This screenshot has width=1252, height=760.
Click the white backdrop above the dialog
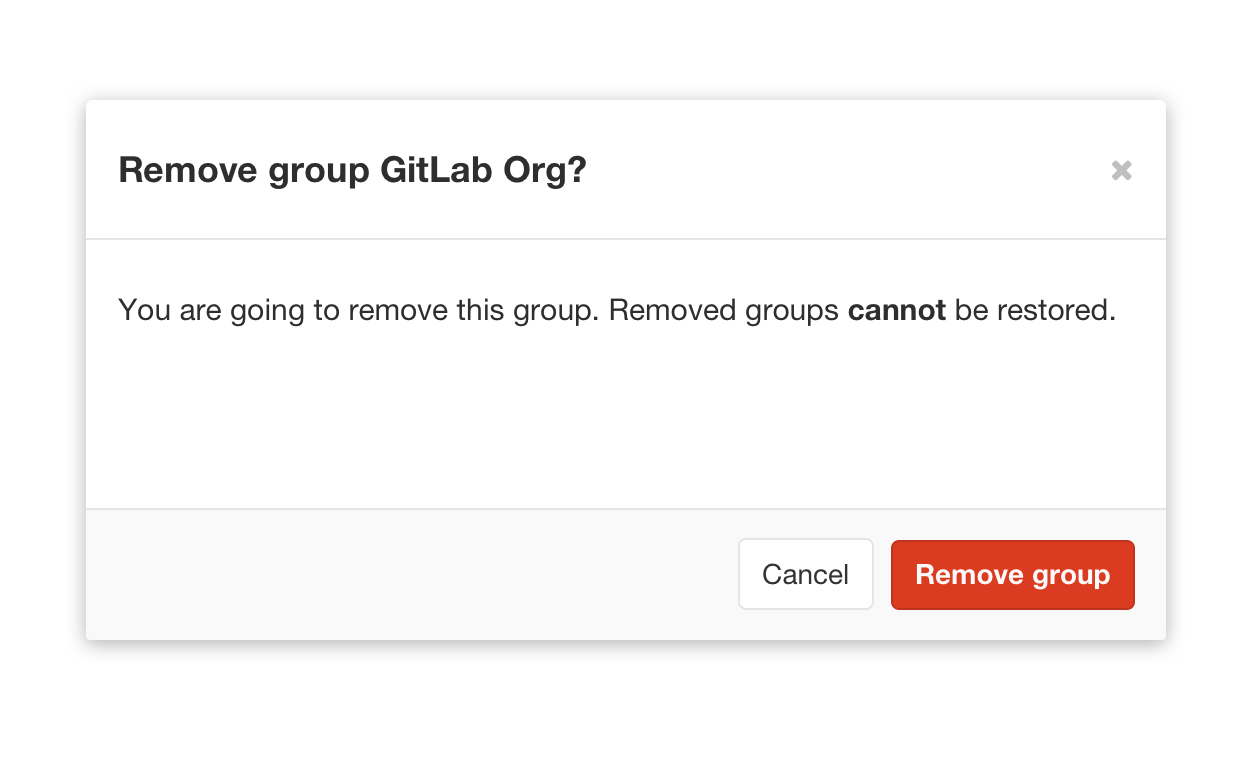[625, 50]
